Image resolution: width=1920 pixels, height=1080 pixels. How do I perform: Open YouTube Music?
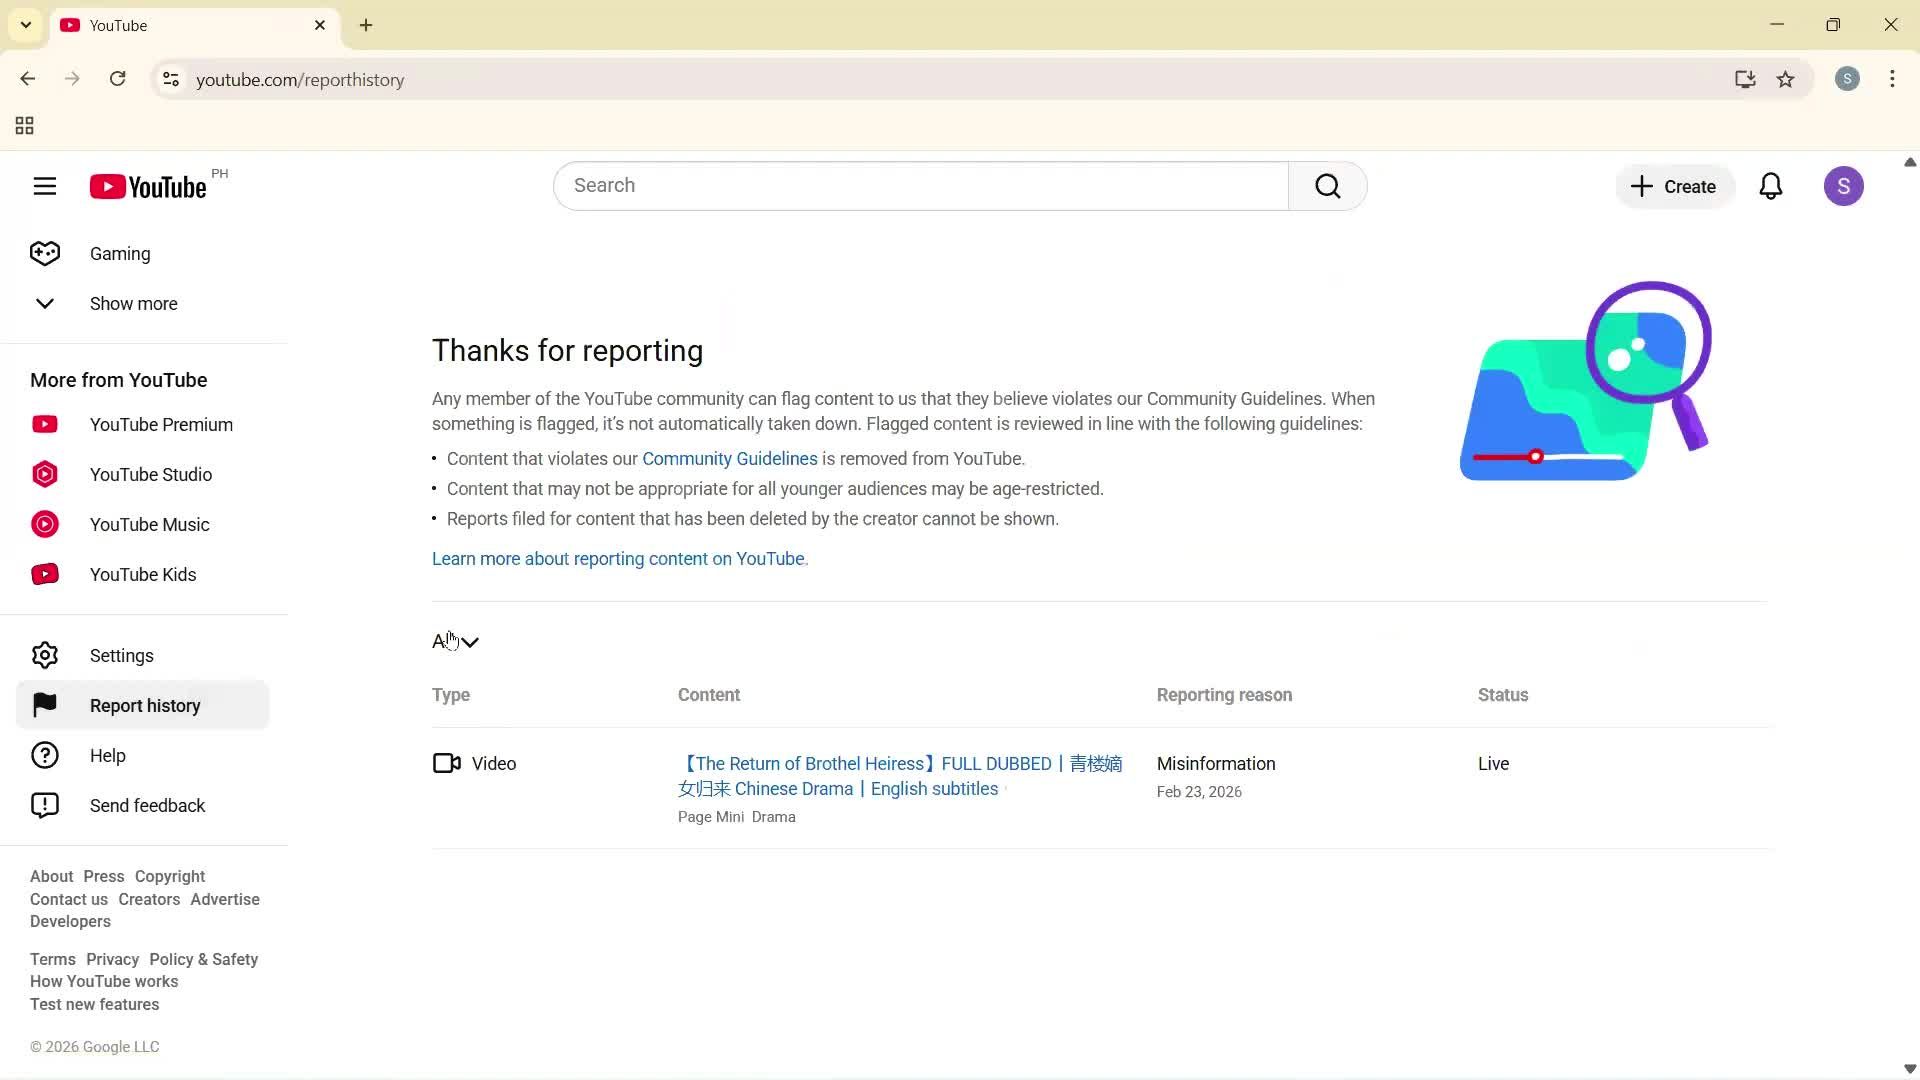tap(149, 524)
